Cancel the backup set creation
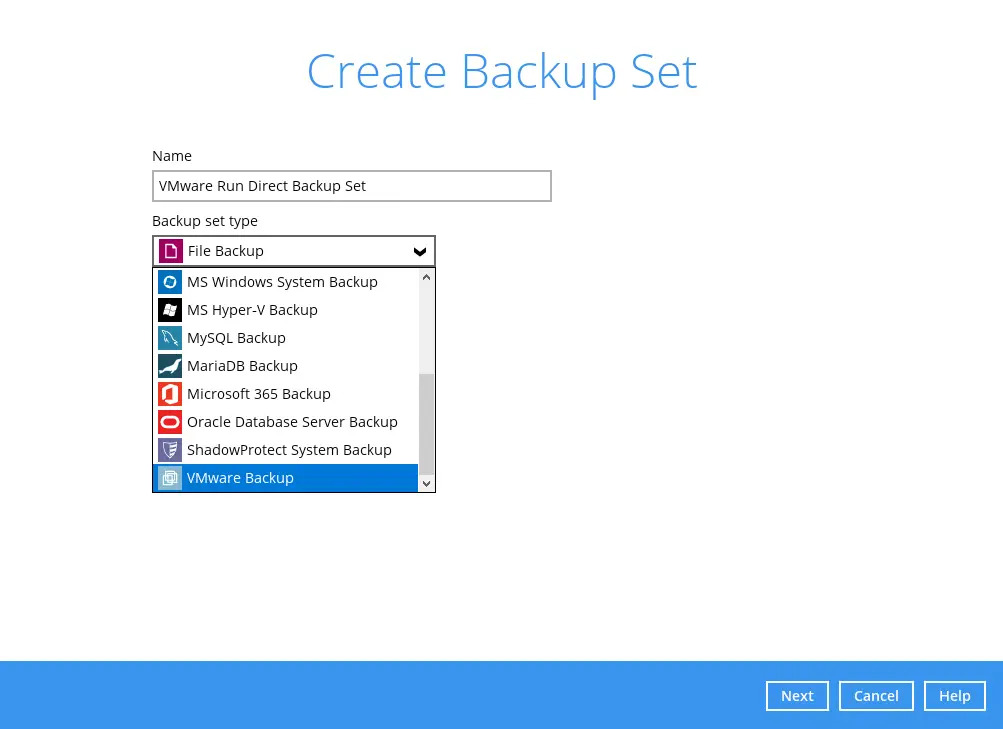The height and width of the screenshot is (729, 1003). (x=876, y=696)
